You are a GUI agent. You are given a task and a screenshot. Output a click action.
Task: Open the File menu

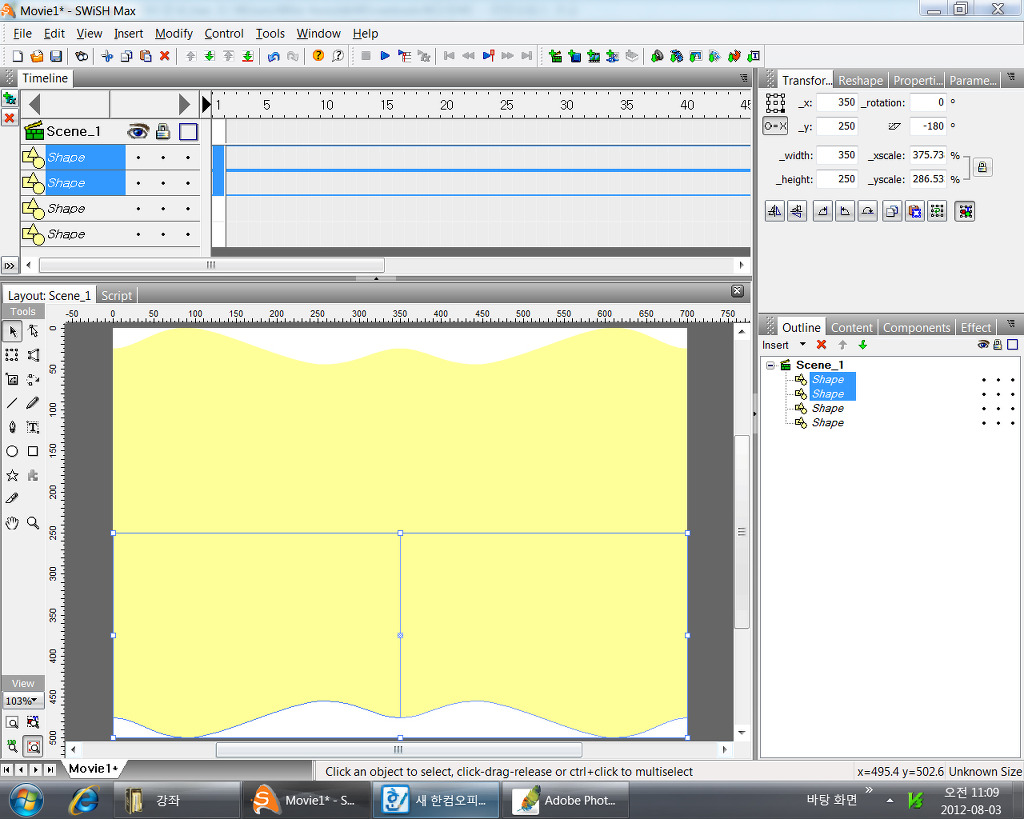(x=22, y=33)
